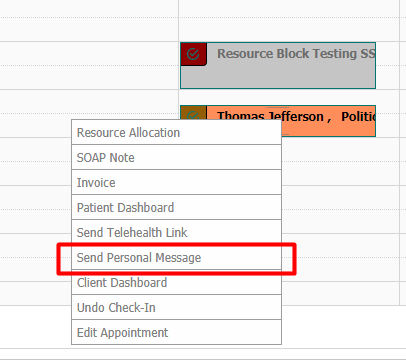The image size is (406, 360).
Task: Click the gray body area of Resource Block appointment
Action: click(x=278, y=76)
